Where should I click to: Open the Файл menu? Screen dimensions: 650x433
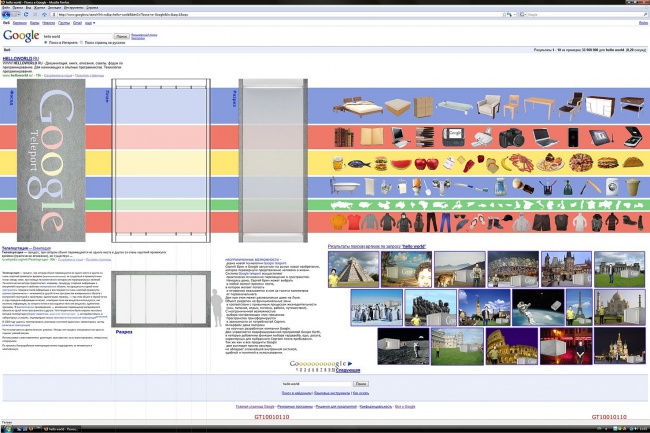coord(5,8)
